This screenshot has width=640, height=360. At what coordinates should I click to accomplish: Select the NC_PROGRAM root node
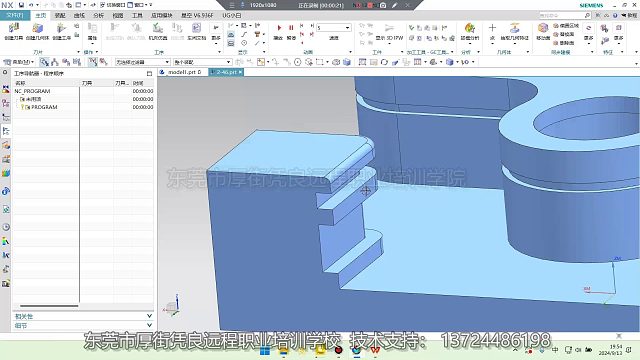click(32, 91)
